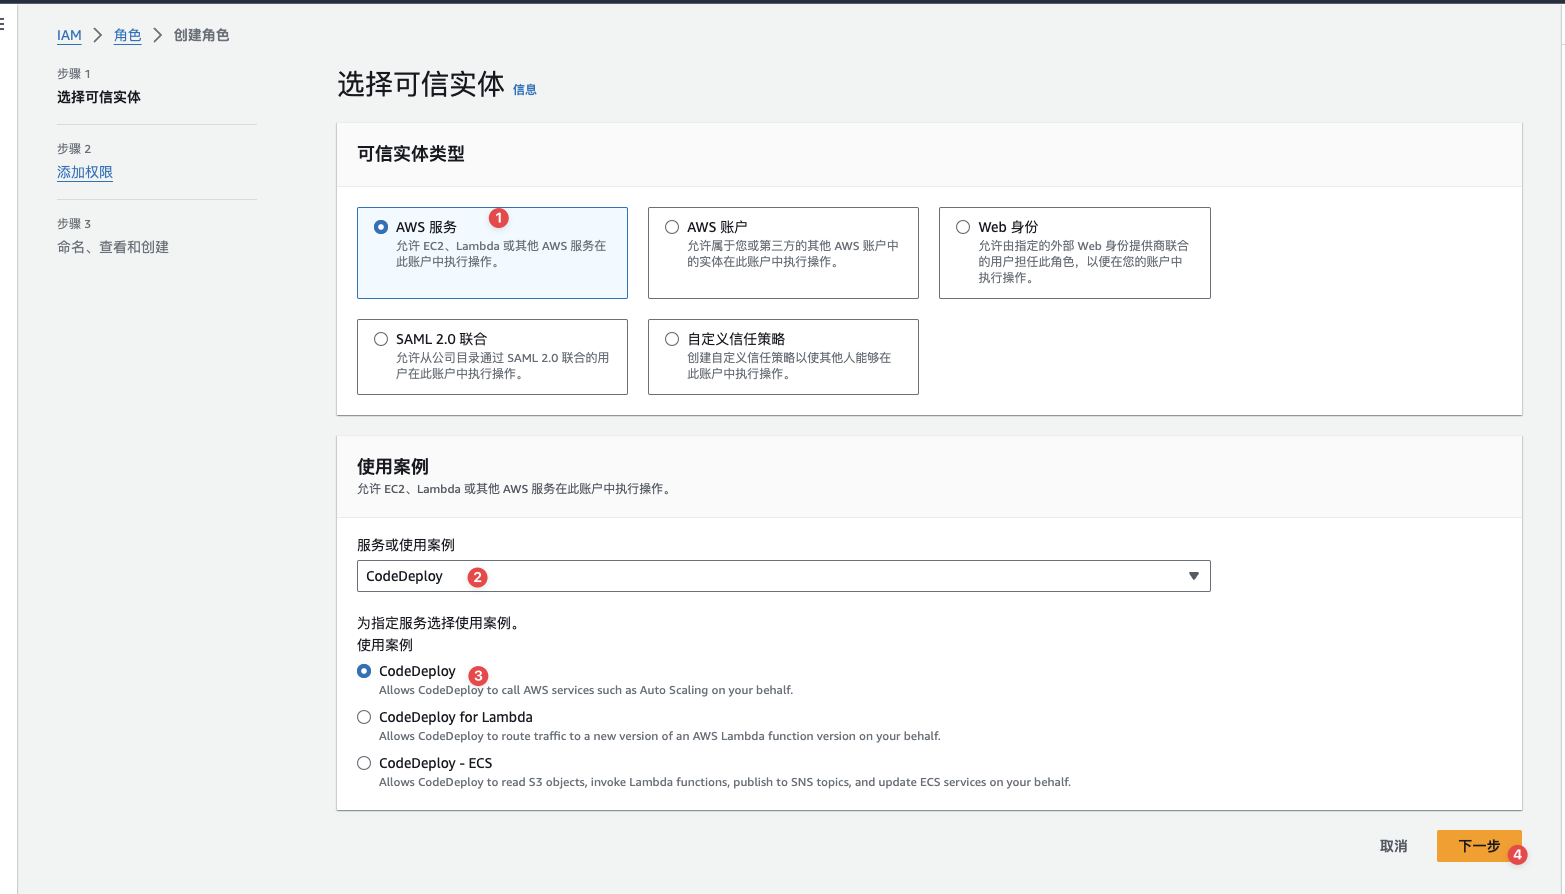The image size is (1565, 894).
Task: Click the 添加权限 step link
Action: click(x=85, y=172)
